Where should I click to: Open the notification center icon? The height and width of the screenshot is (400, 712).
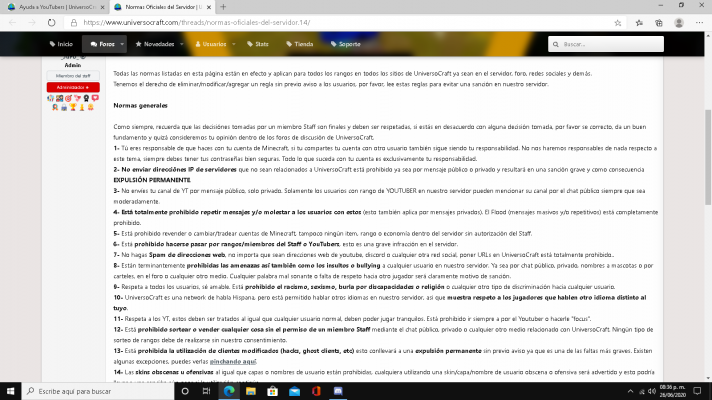(x=697, y=391)
